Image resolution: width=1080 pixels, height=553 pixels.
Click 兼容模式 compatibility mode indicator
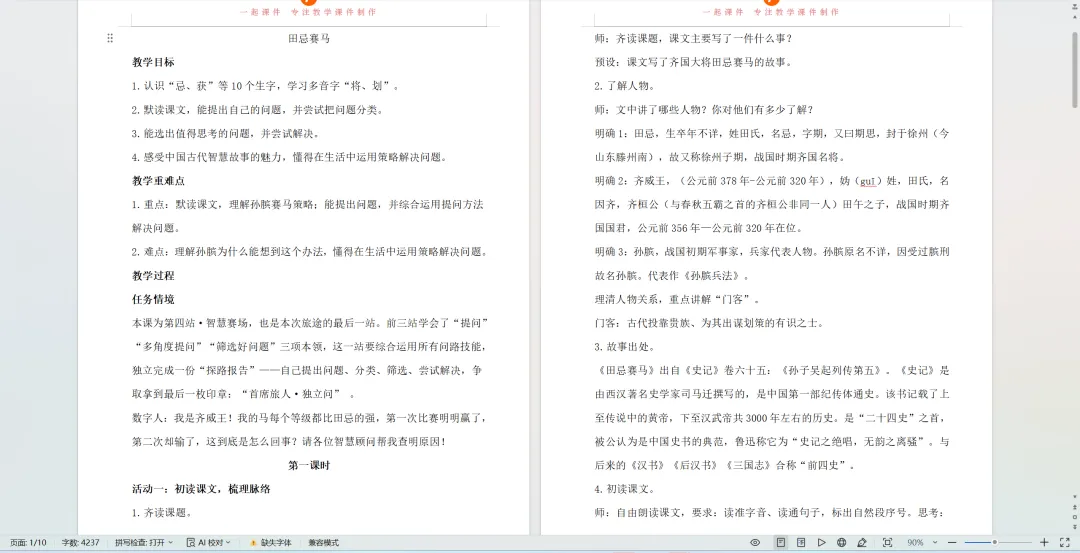point(323,543)
